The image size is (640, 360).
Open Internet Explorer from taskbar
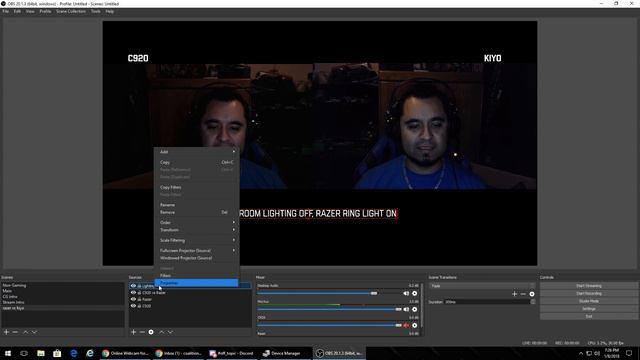(x=90, y=353)
